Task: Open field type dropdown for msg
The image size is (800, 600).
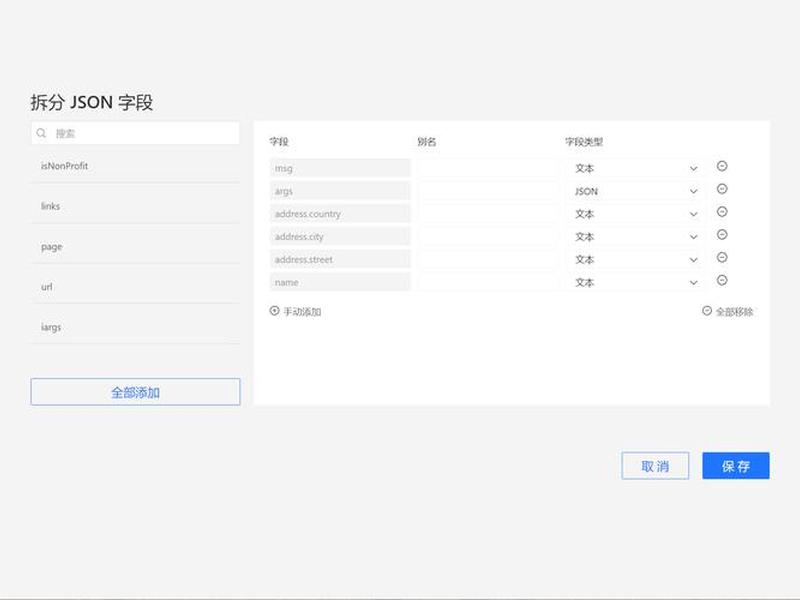Action: (x=634, y=168)
